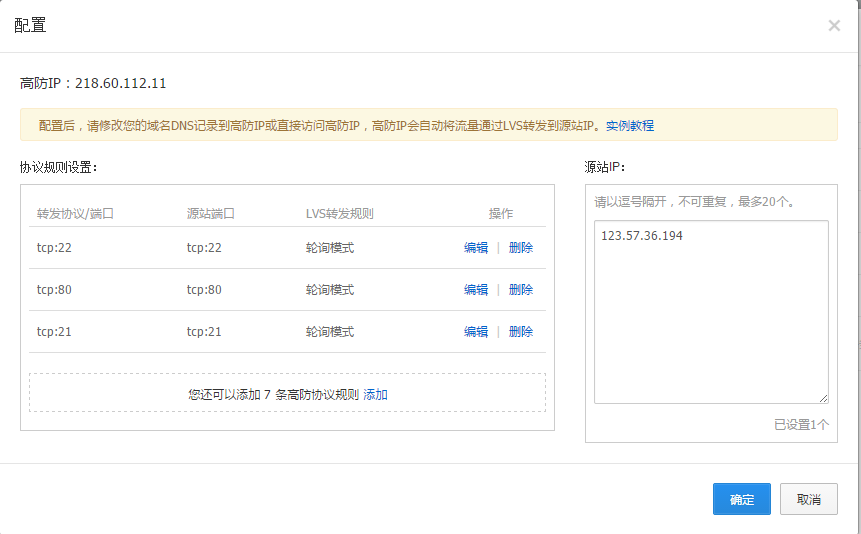Select the tcp:21 forwarding port cell
The width and height of the screenshot is (861, 534).
pyautogui.click(x=54, y=332)
